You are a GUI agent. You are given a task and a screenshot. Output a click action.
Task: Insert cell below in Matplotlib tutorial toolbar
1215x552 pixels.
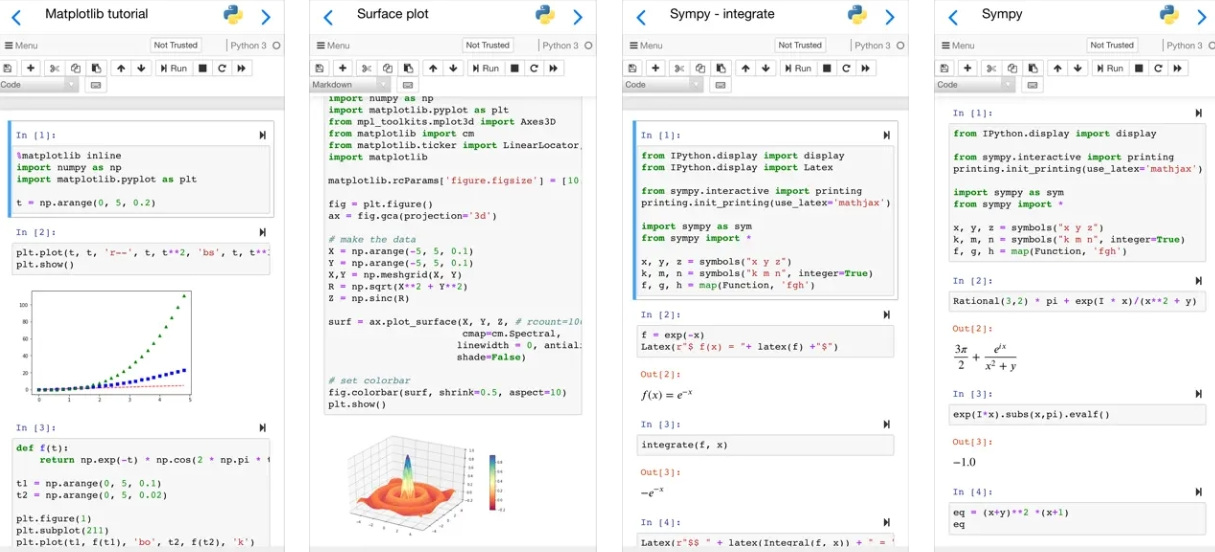coord(31,68)
